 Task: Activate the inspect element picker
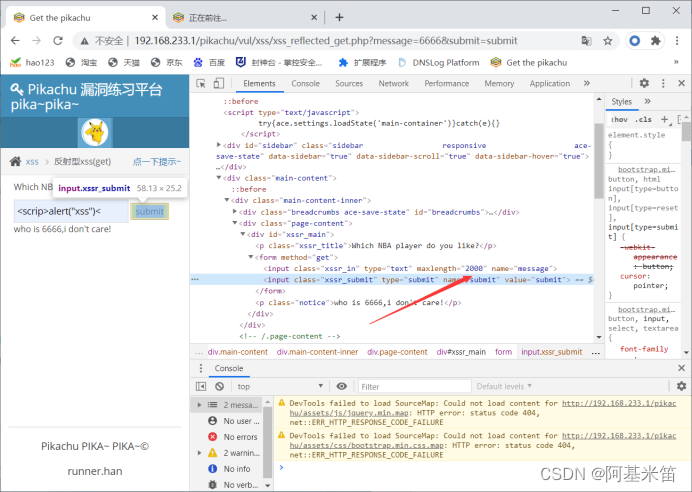[201, 83]
